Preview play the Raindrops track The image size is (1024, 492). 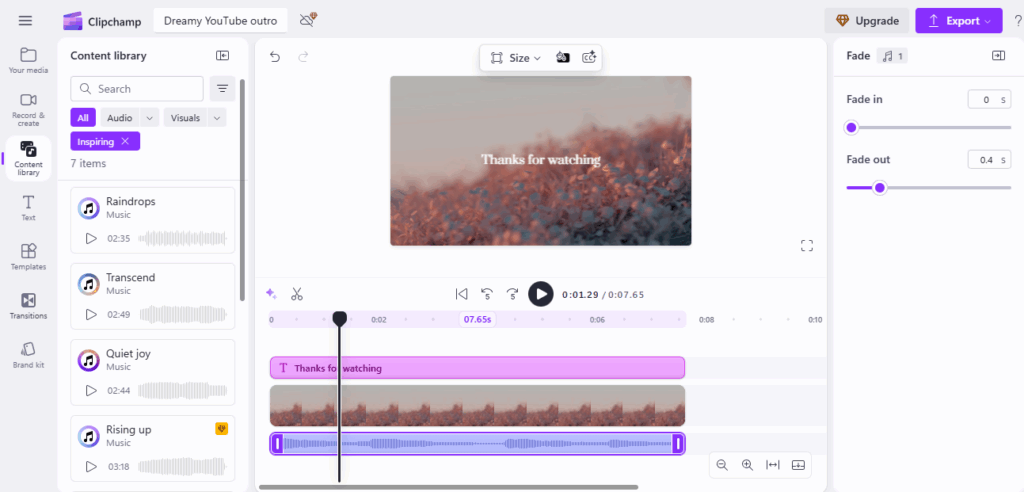[91, 238]
